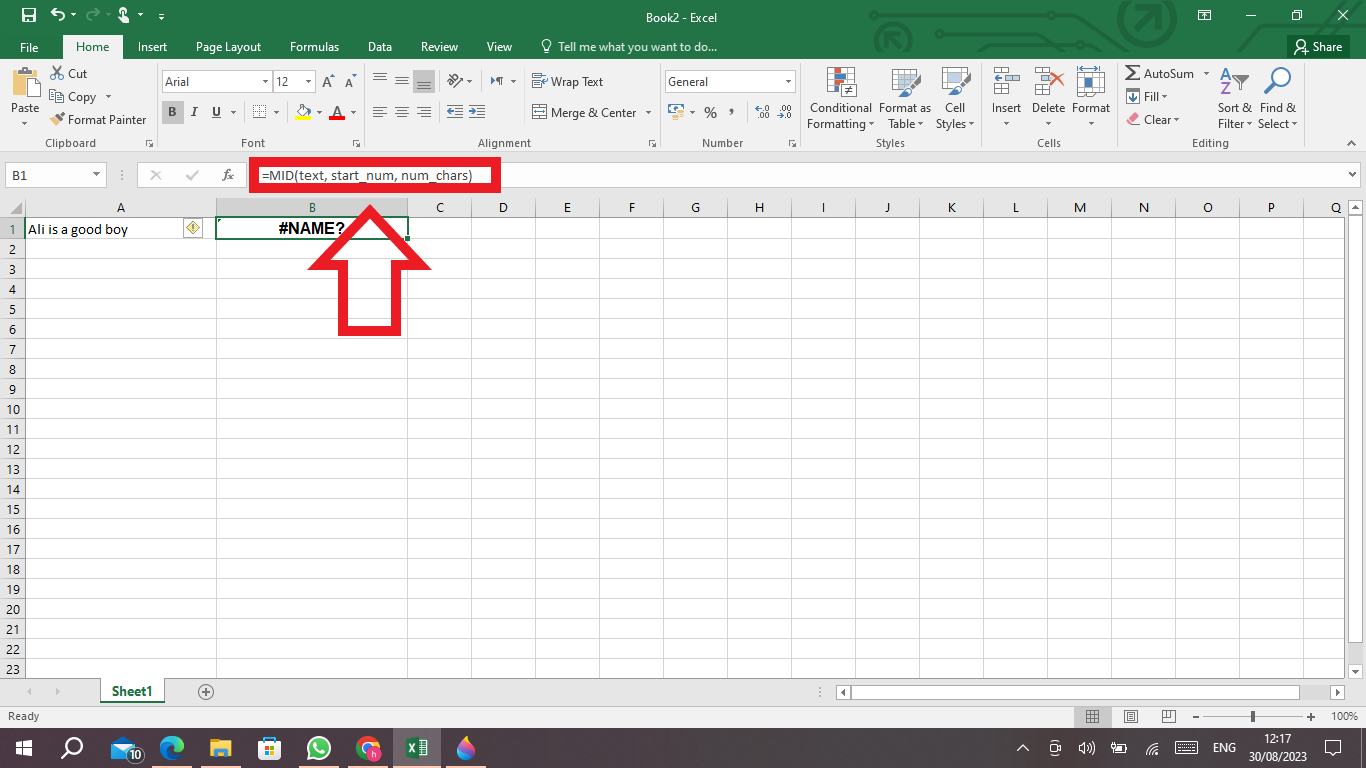Open the Format Painter tool
This screenshot has height=768, width=1366.
click(x=98, y=119)
